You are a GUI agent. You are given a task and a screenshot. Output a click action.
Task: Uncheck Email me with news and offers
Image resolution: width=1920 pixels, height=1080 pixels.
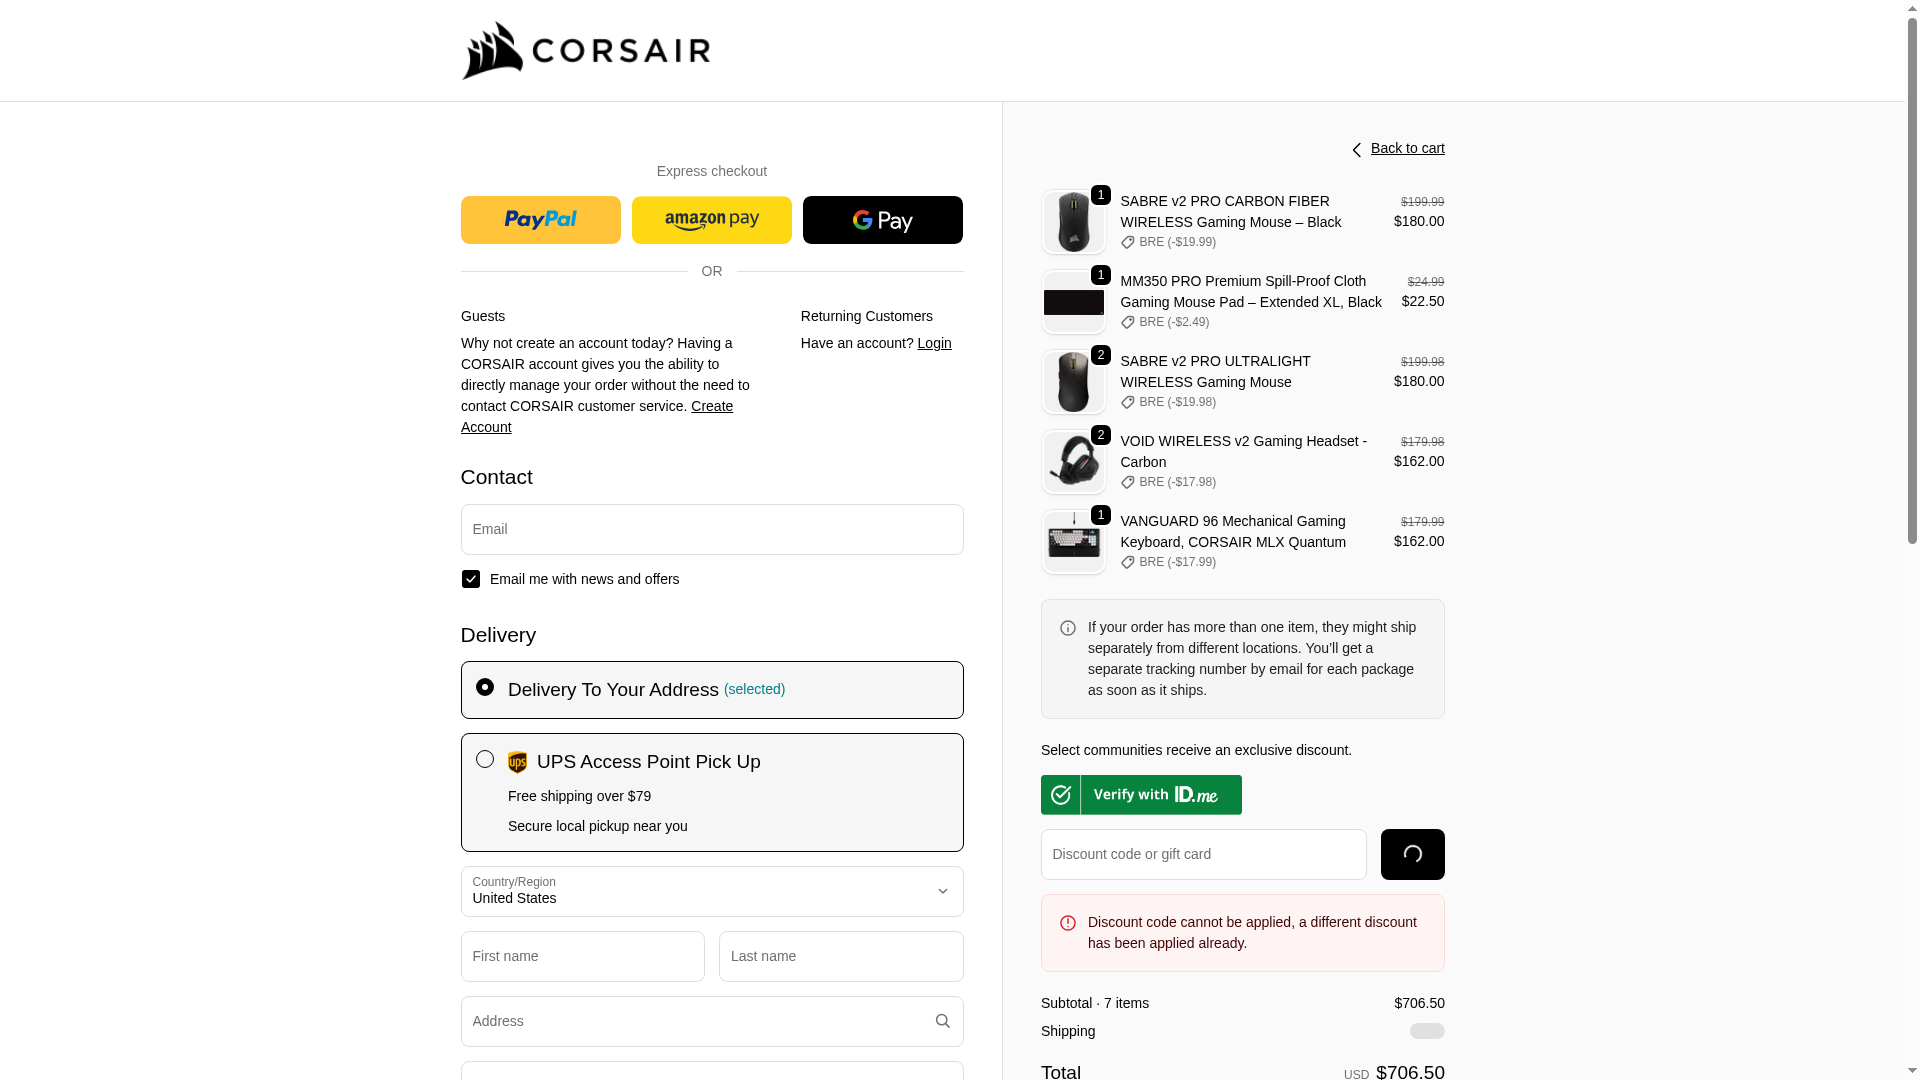tap(471, 579)
